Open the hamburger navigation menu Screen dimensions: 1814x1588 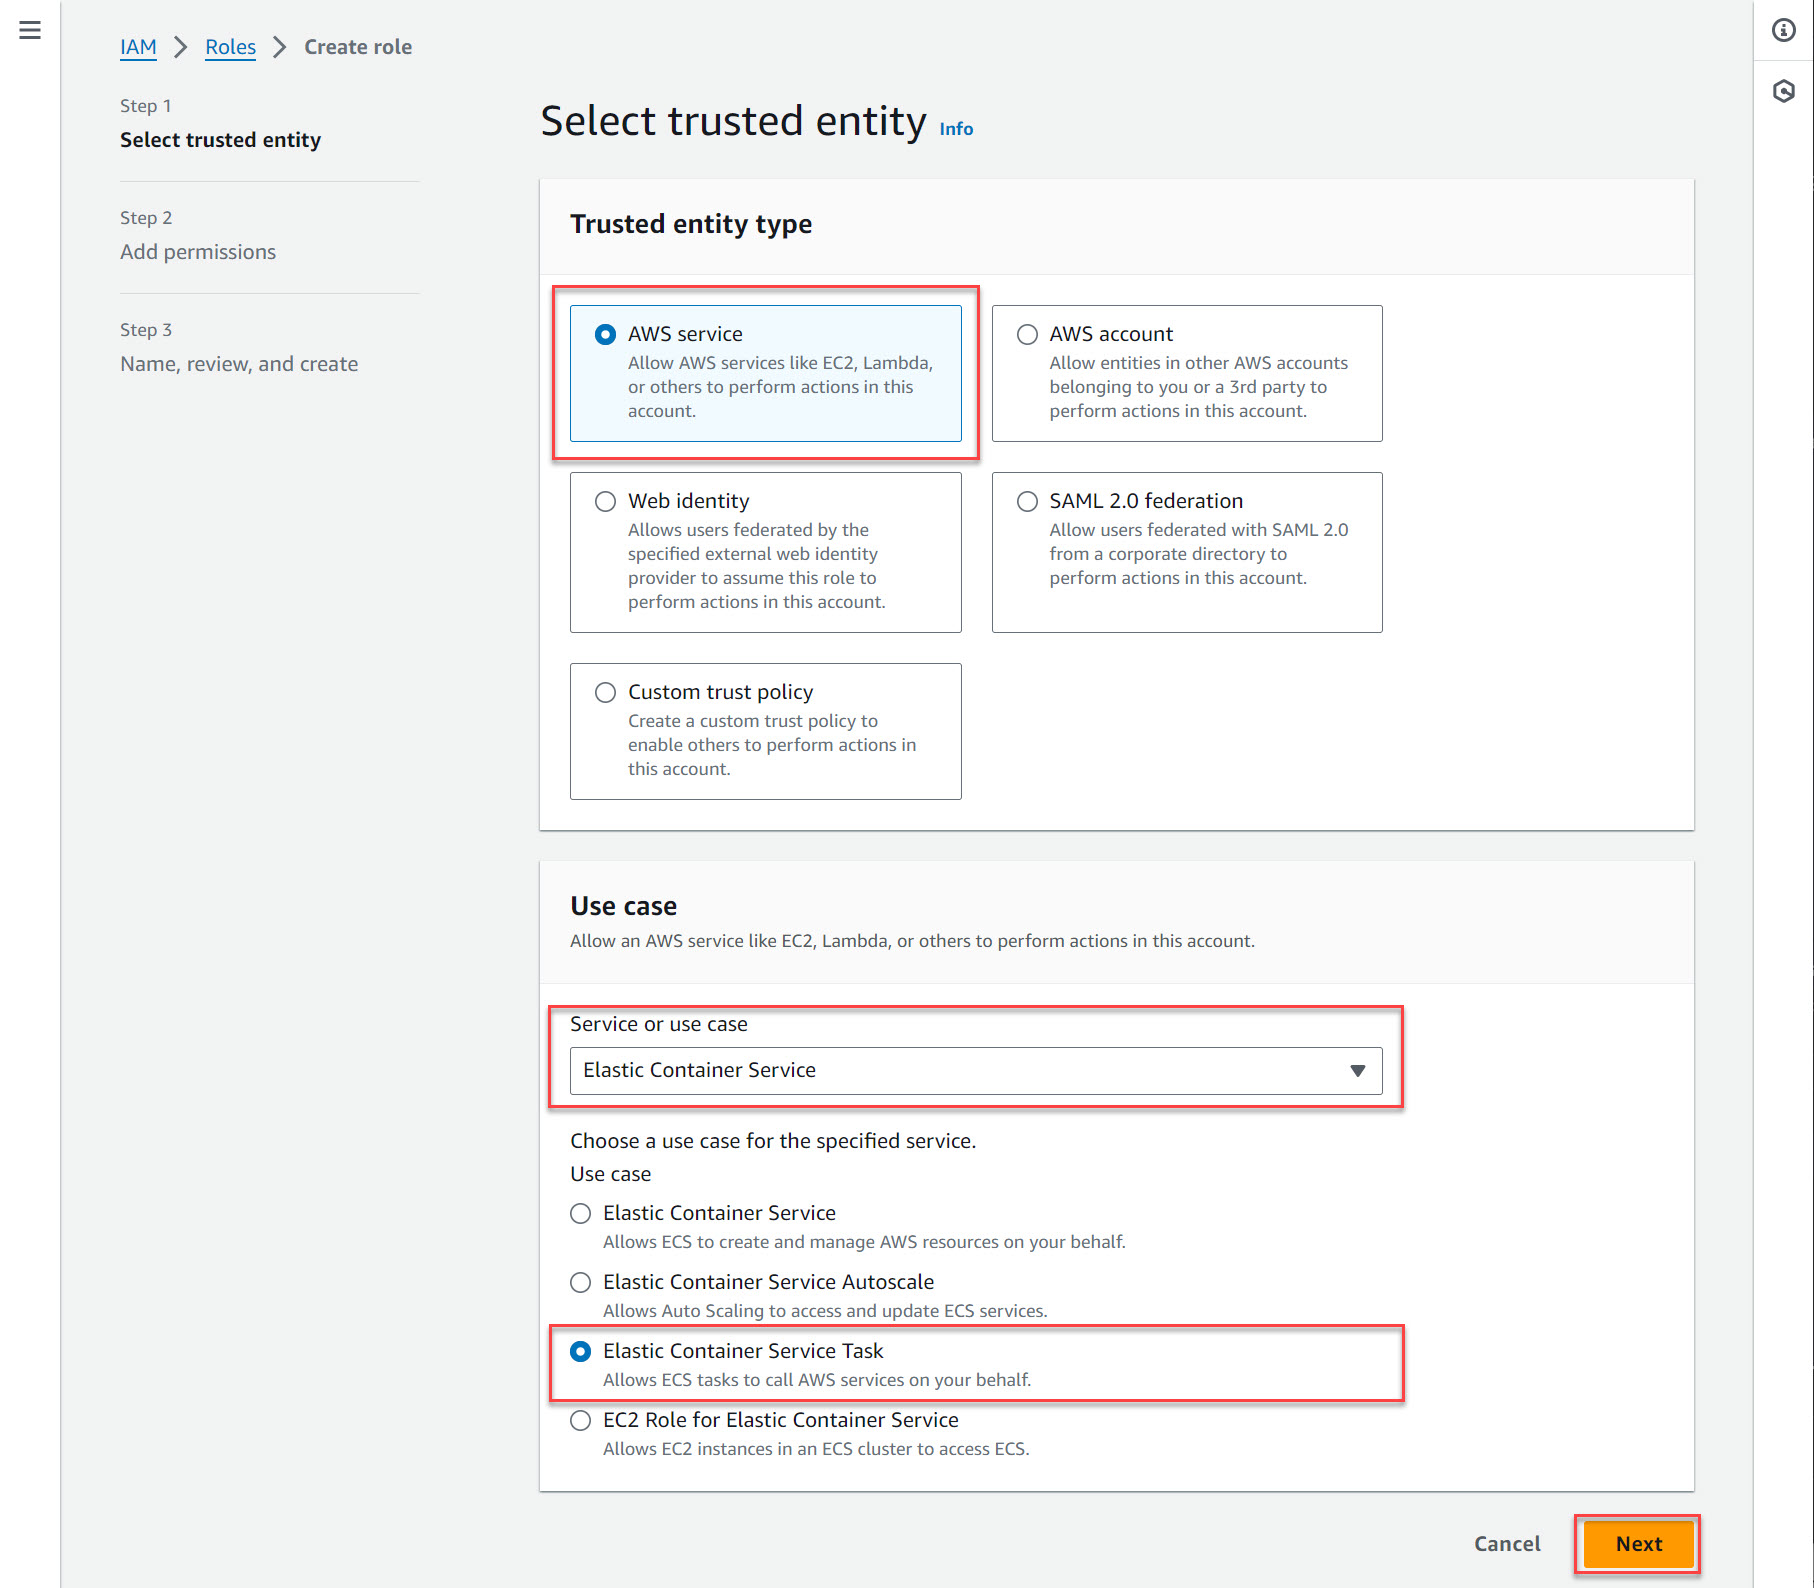pyautogui.click(x=30, y=30)
